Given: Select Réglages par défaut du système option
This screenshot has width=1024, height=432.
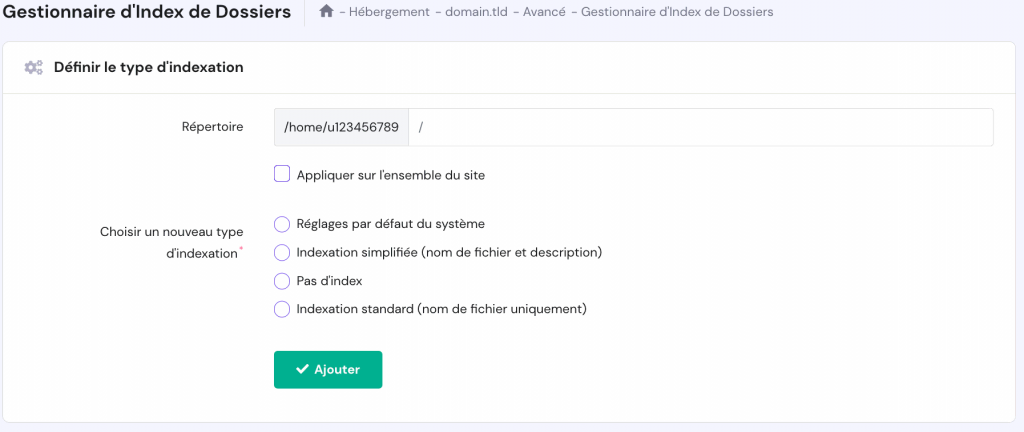Looking at the screenshot, I should [x=282, y=224].
